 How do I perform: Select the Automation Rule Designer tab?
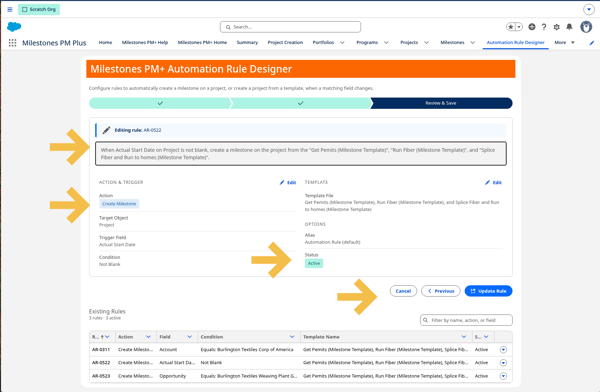pos(515,42)
